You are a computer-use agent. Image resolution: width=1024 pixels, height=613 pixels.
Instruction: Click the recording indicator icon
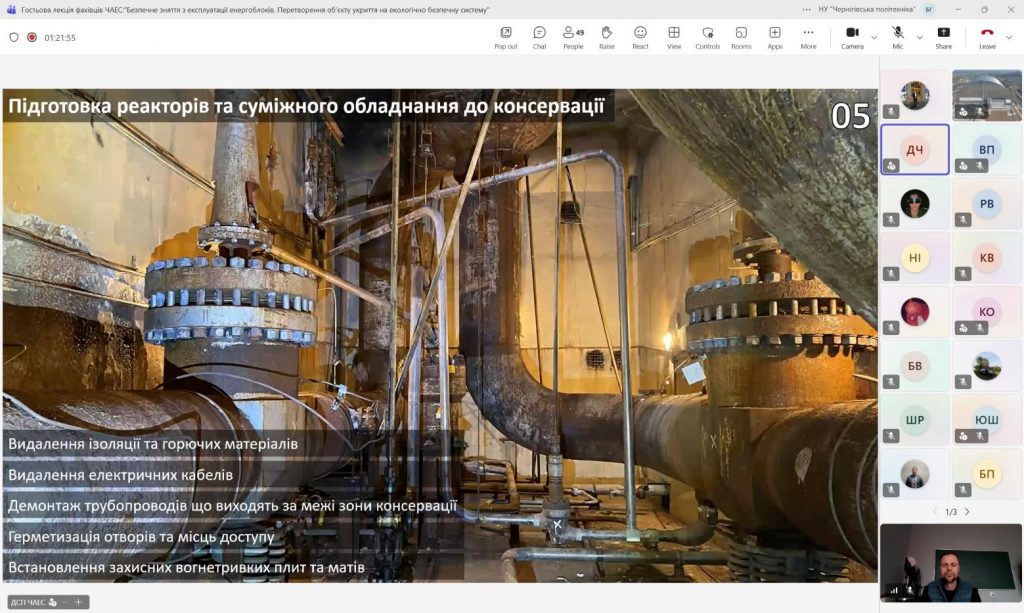pos(32,38)
